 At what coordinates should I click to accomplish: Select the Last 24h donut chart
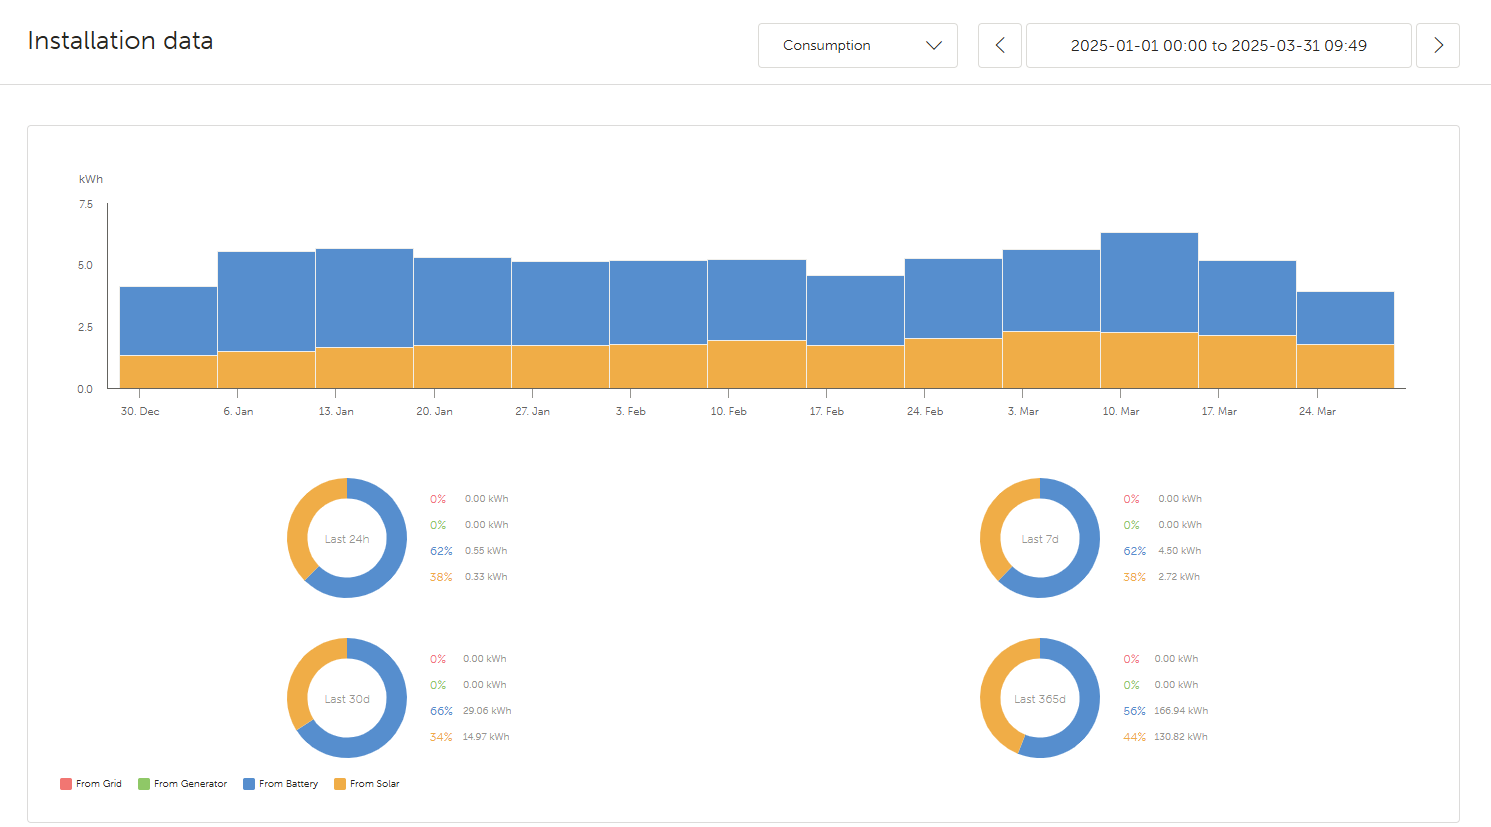347,538
